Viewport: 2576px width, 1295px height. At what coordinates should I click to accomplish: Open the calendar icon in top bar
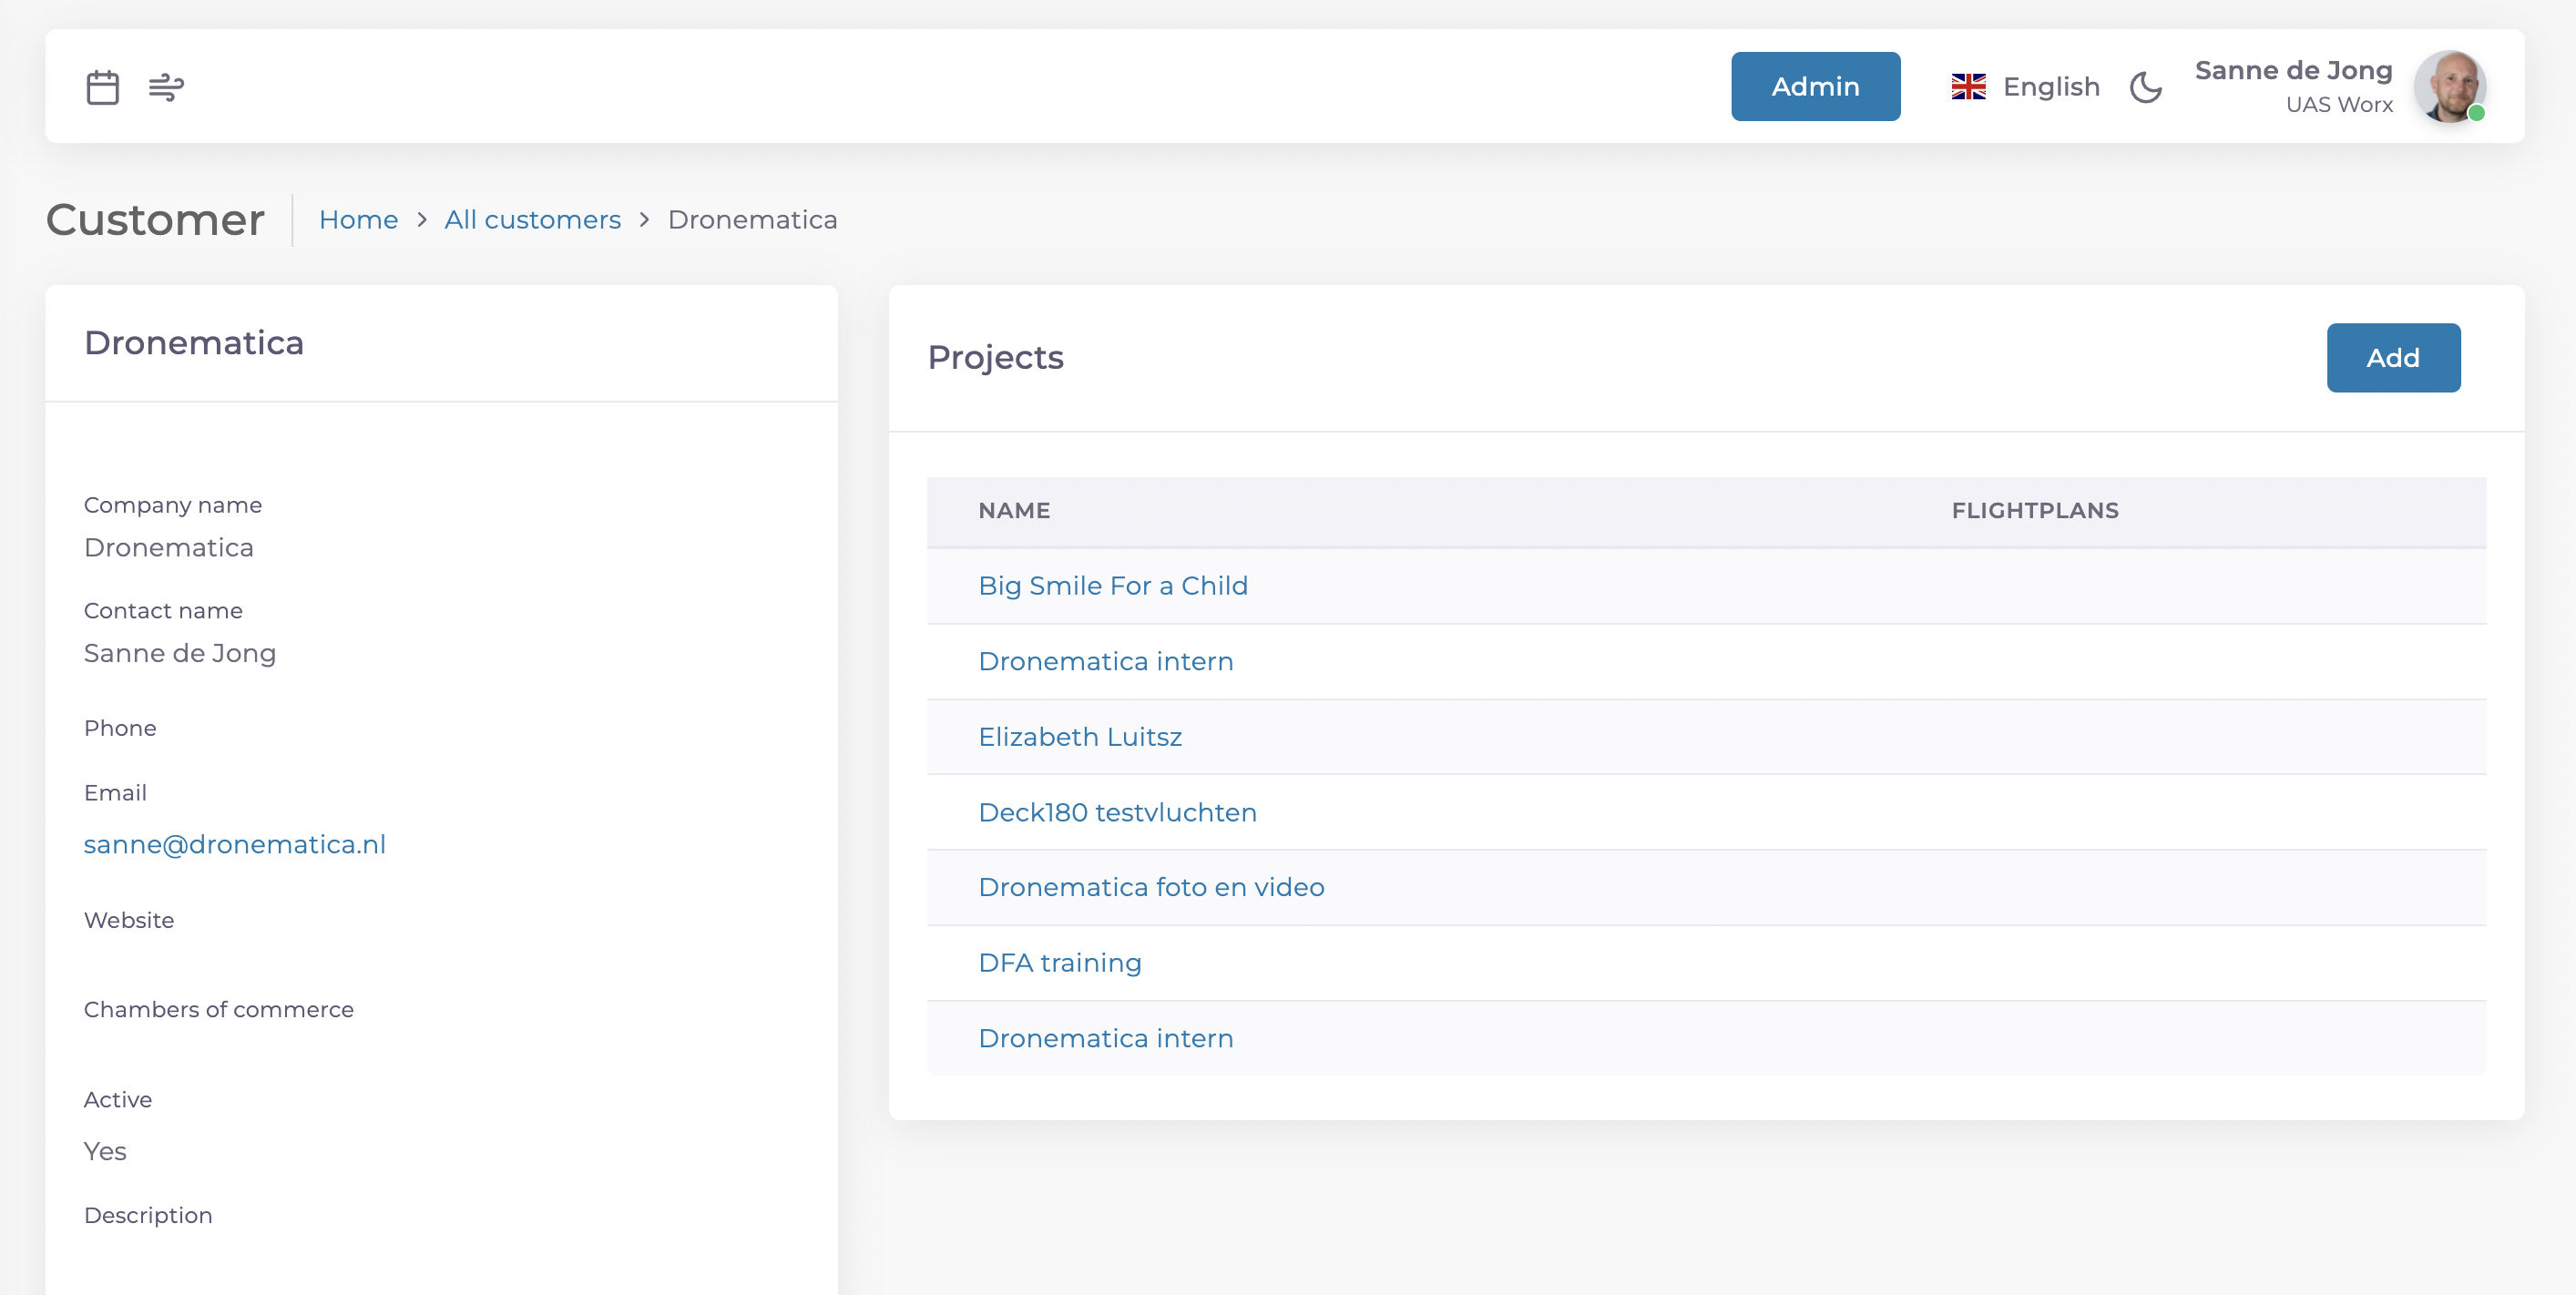coord(102,87)
